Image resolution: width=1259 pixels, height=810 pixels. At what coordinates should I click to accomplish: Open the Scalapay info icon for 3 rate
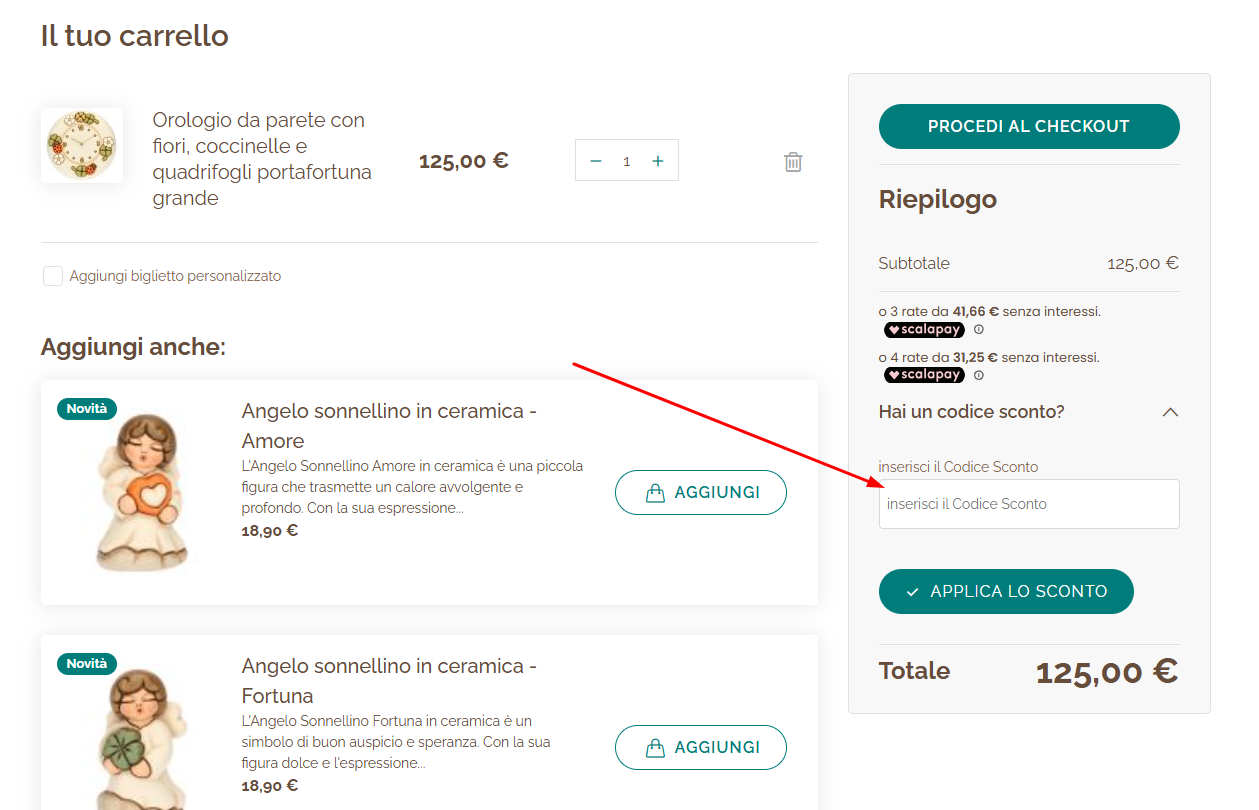(x=977, y=329)
